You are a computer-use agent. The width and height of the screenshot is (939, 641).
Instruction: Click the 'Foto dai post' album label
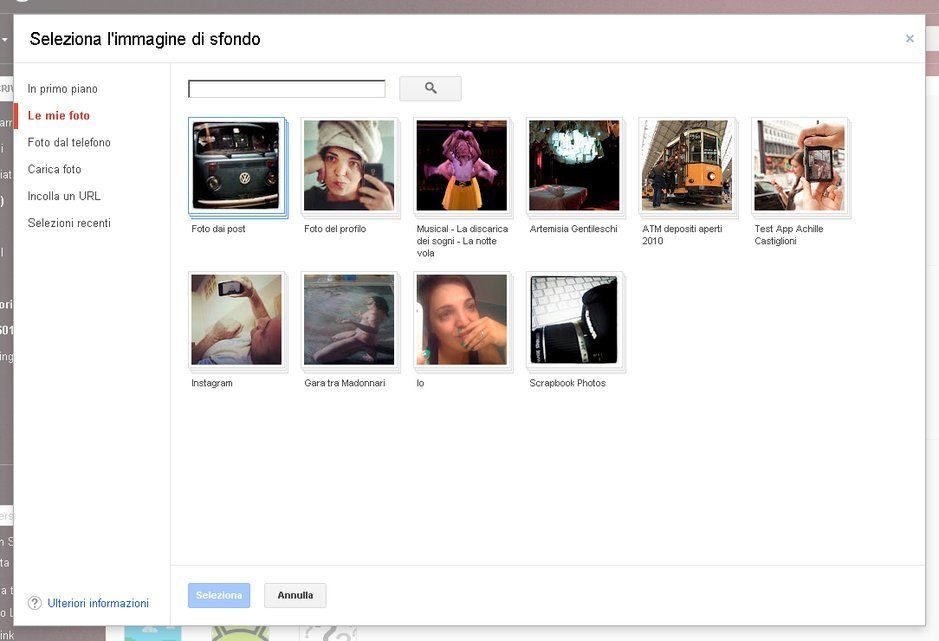218,229
